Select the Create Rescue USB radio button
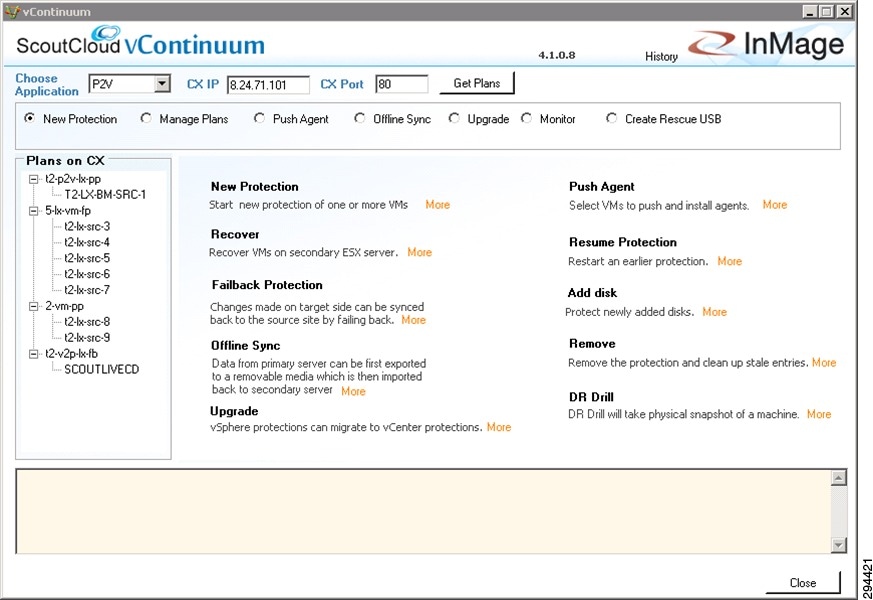Viewport: 873px width, 600px height. click(x=612, y=118)
